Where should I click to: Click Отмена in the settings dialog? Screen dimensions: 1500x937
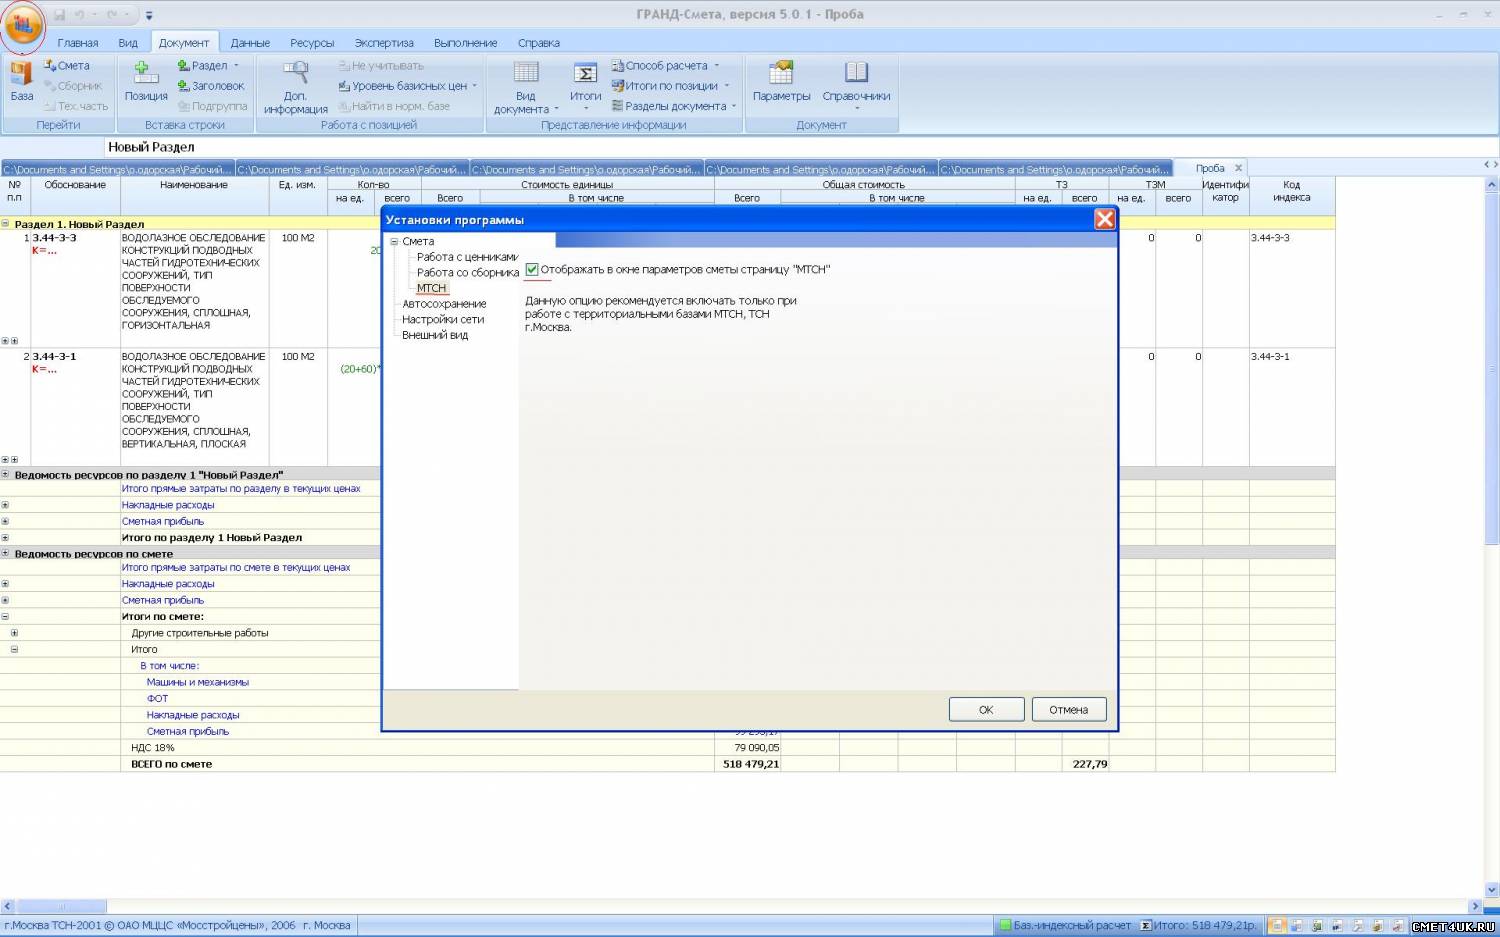(1068, 709)
